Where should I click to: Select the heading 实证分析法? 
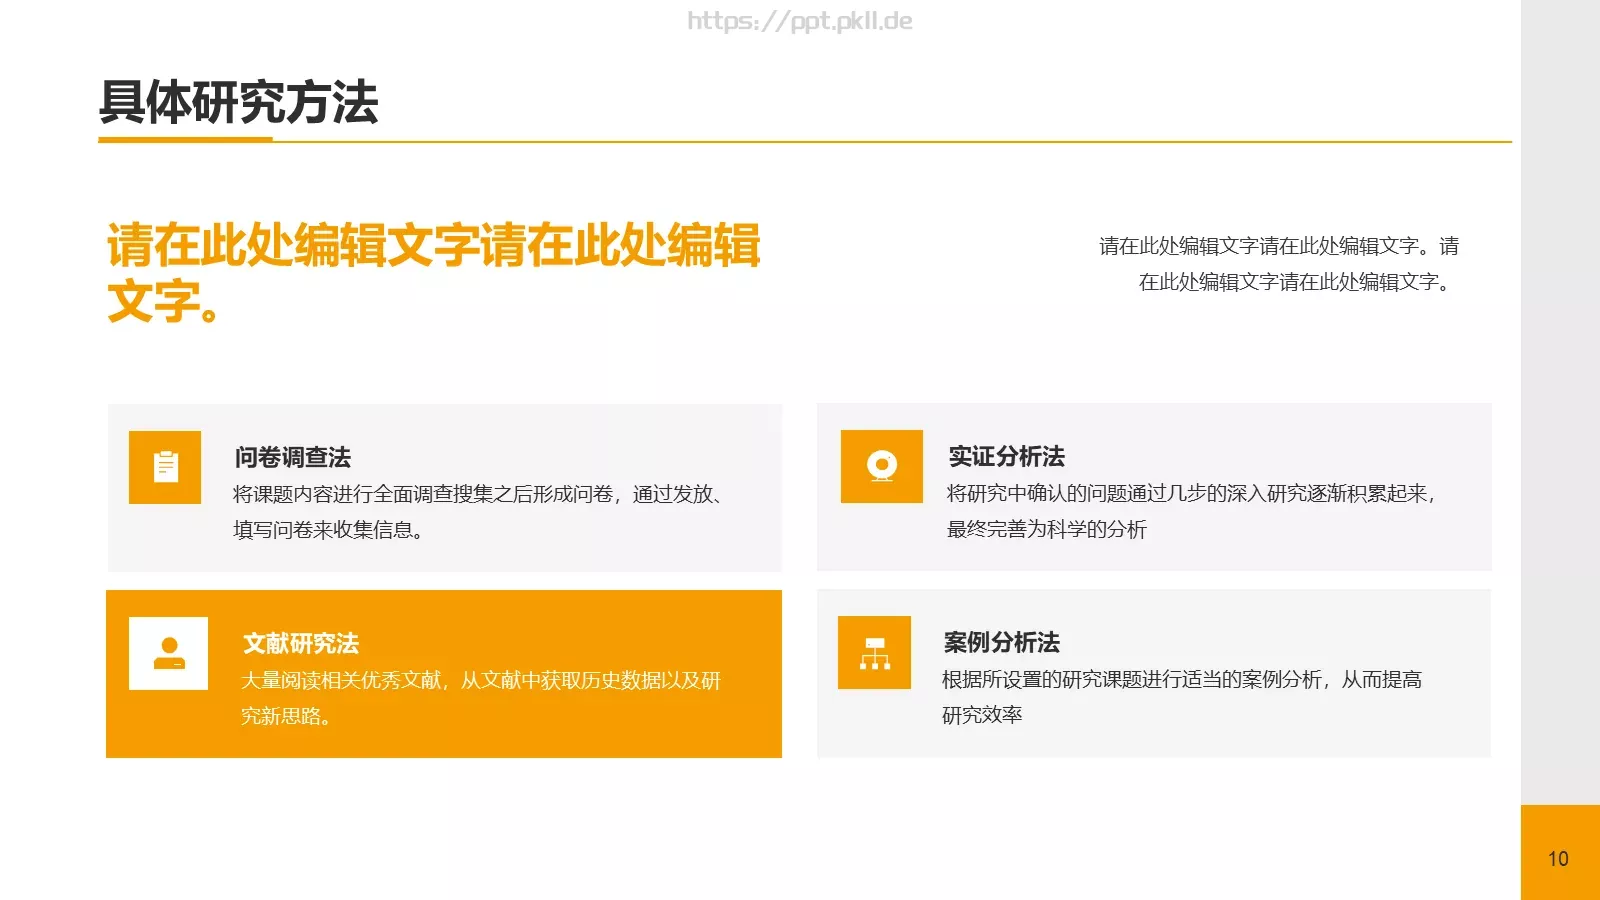[x=1007, y=456]
